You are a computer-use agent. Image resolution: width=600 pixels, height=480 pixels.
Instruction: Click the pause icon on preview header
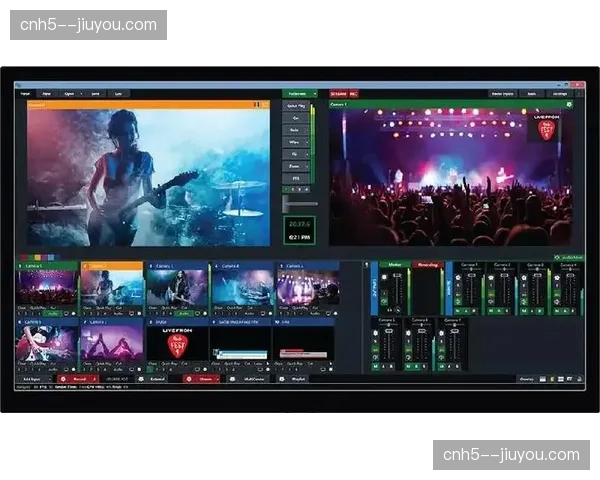257,104
